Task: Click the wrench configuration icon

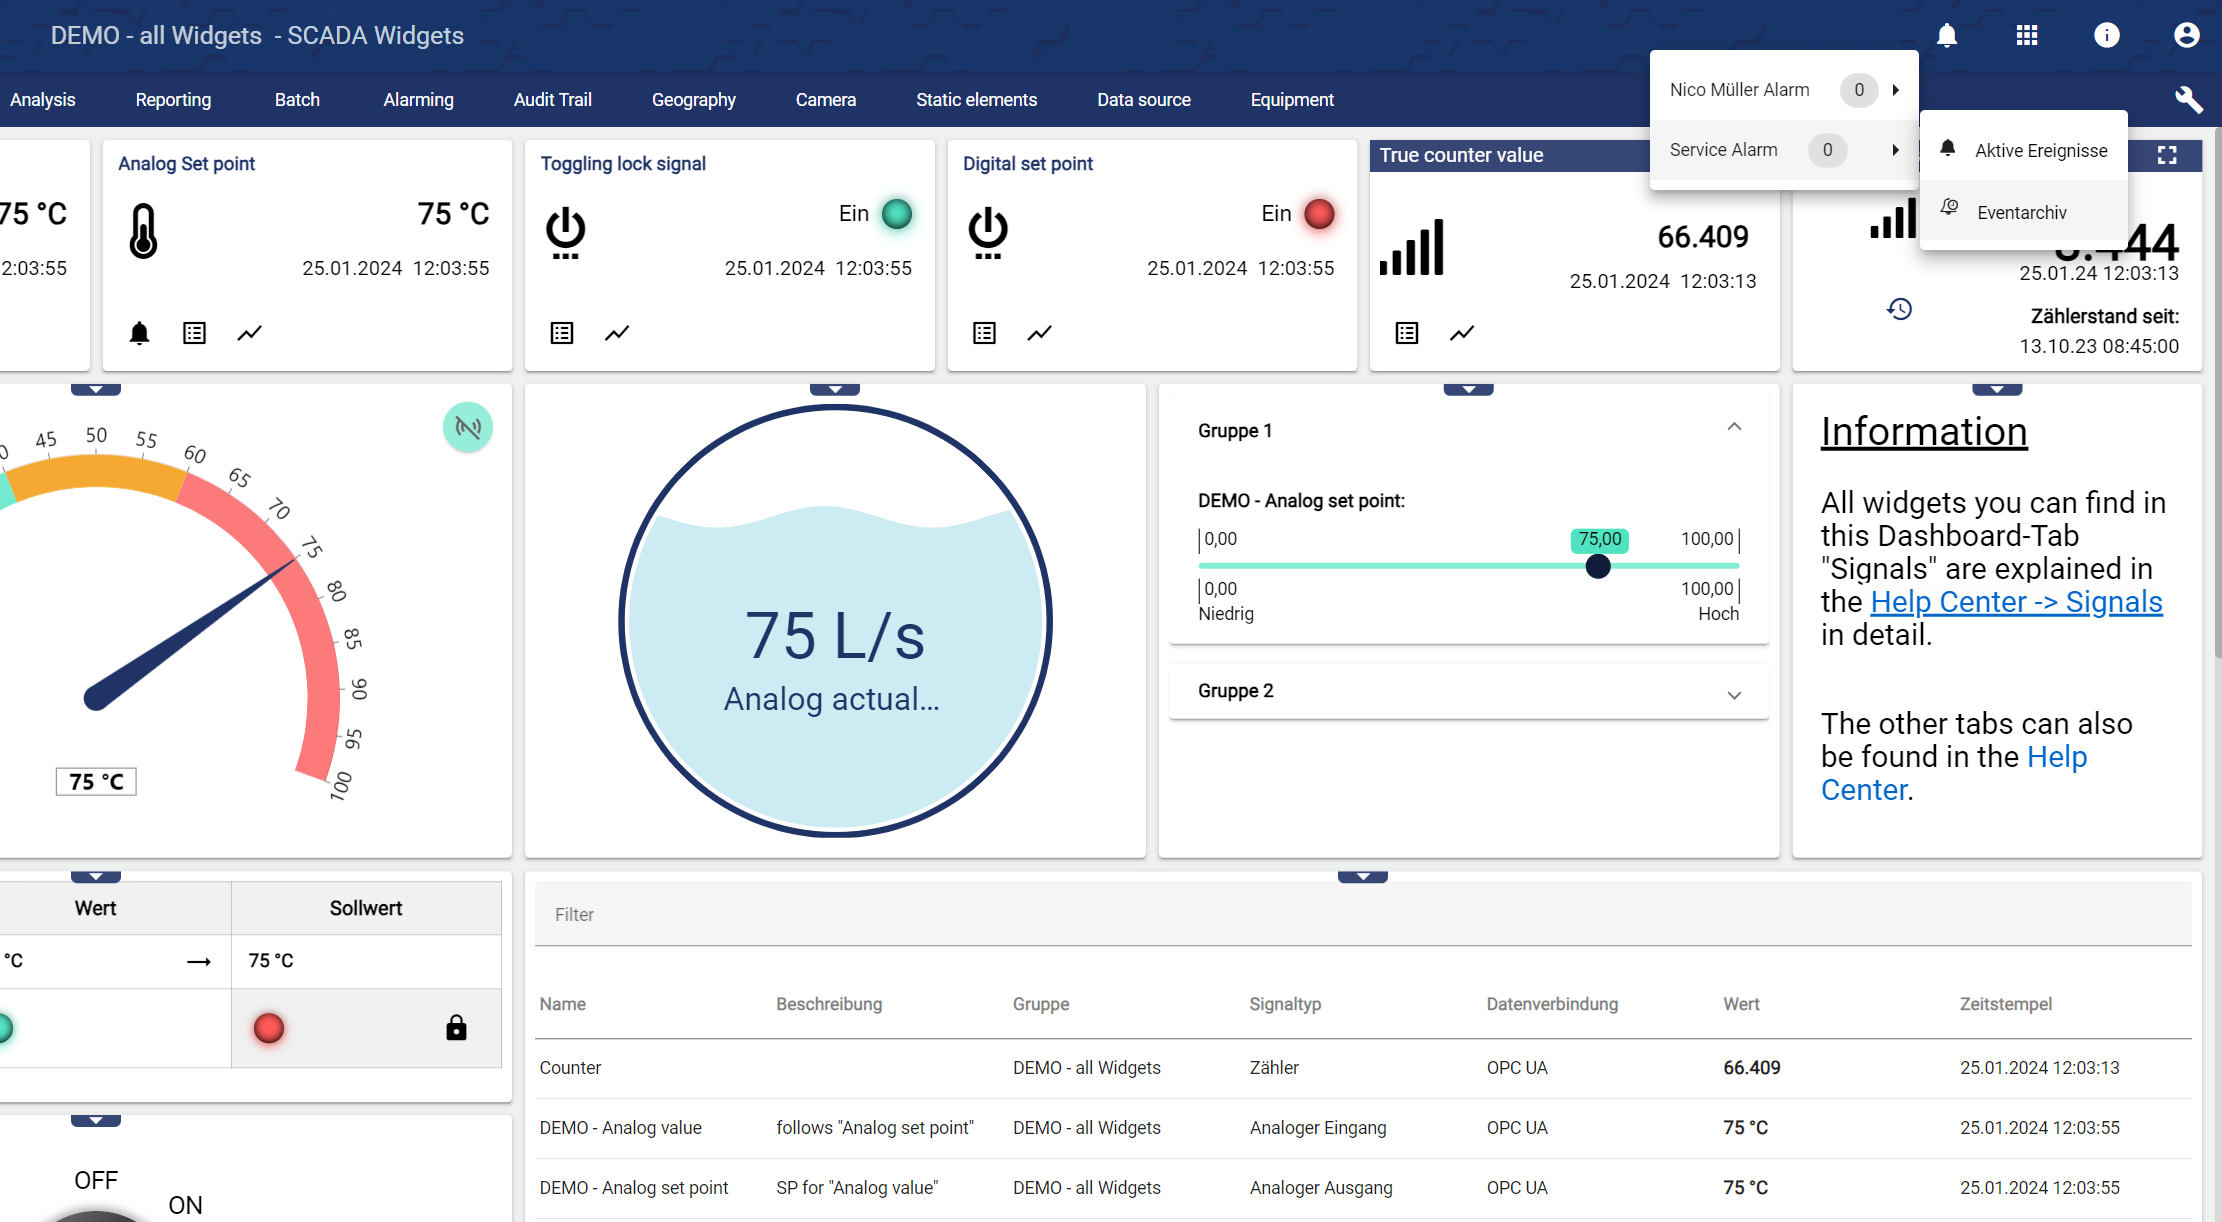Action: pyautogui.click(x=2188, y=99)
